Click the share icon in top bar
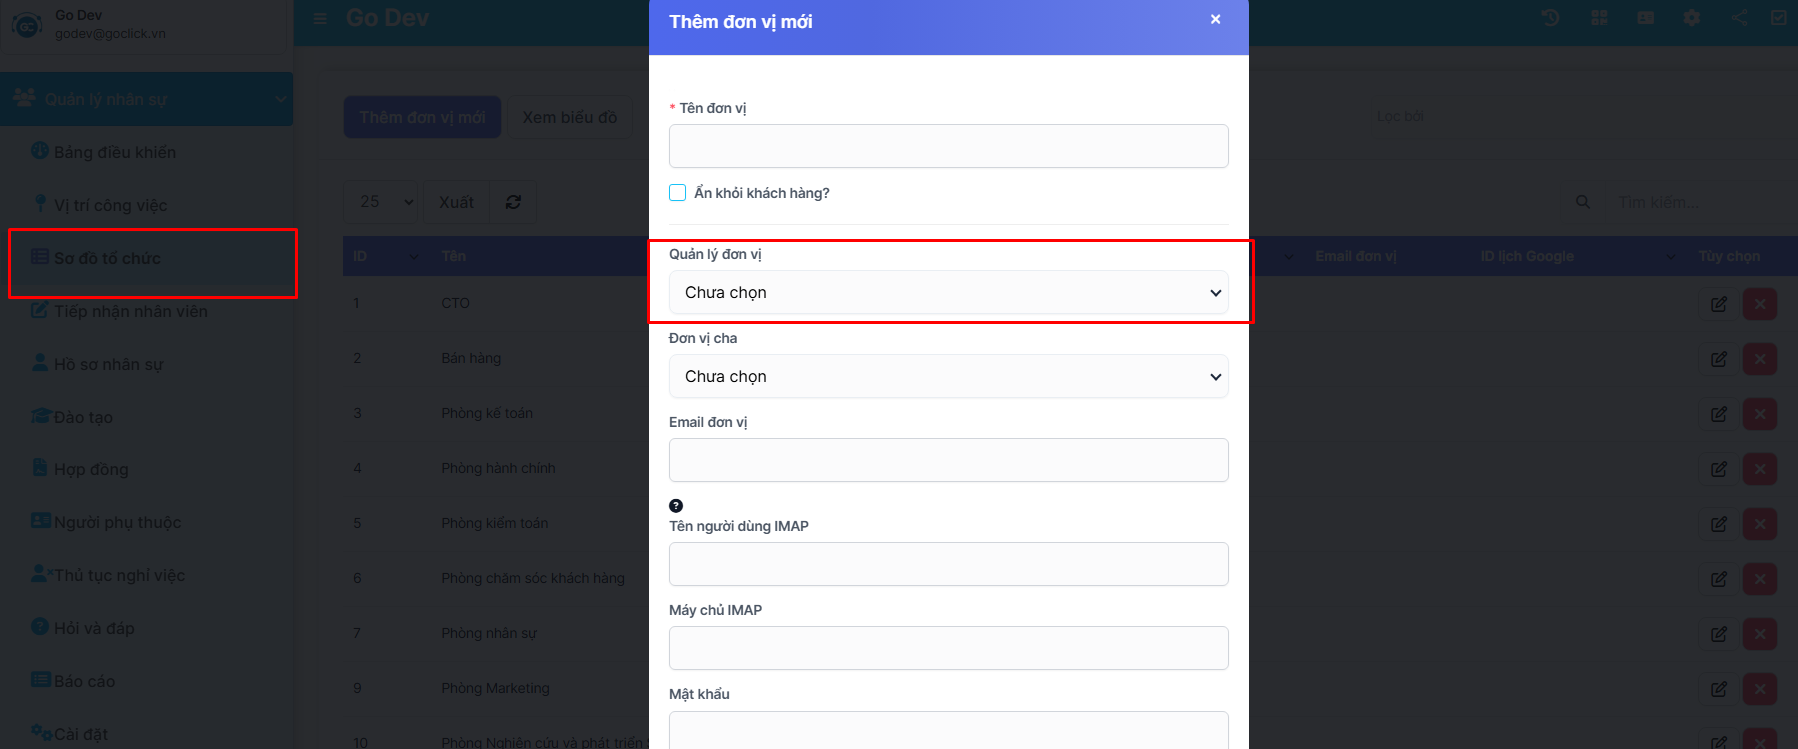The image size is (1798, 749). pyautogui.click(x=1740, y=18)
